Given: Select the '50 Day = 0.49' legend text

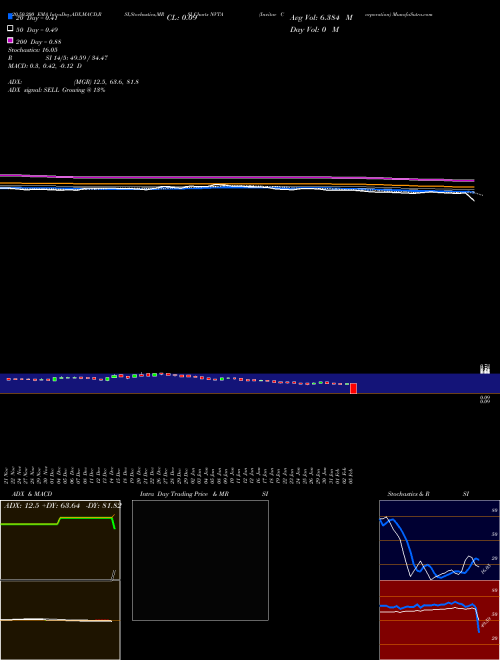Looking at the screenshot, I should click(37, 30).
